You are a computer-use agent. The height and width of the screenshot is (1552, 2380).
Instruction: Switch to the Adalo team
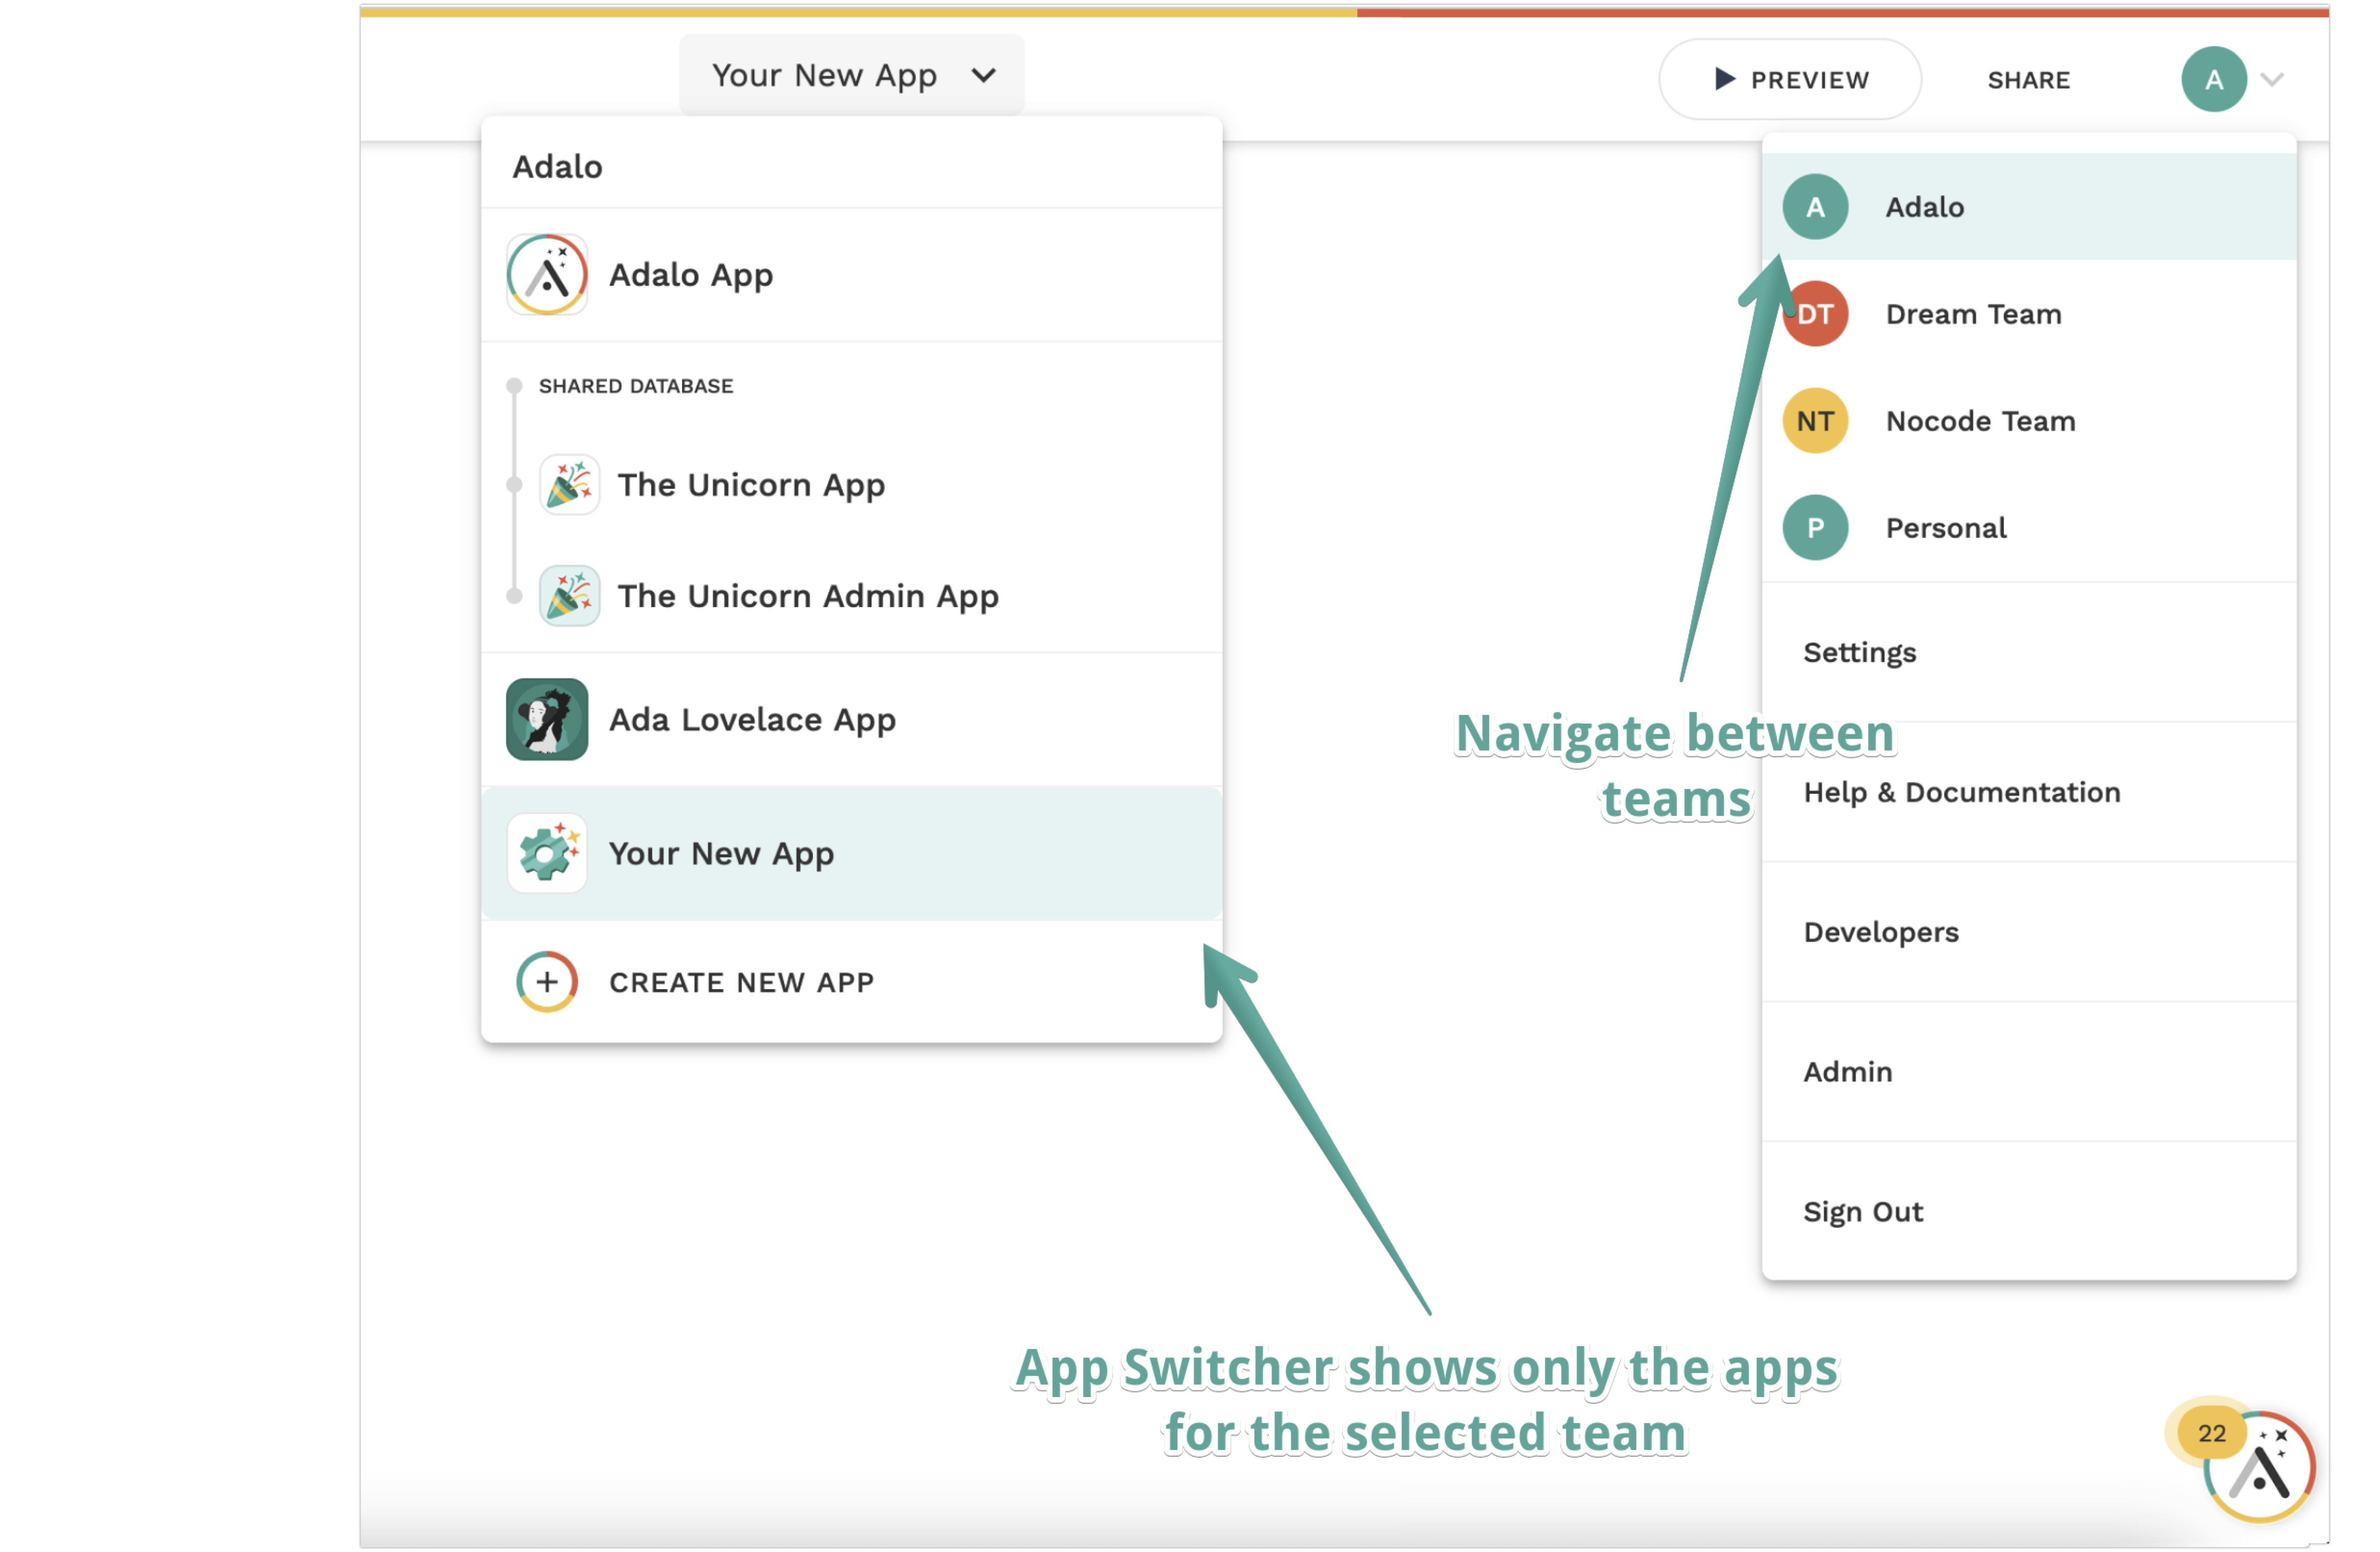pos(2028,207)
